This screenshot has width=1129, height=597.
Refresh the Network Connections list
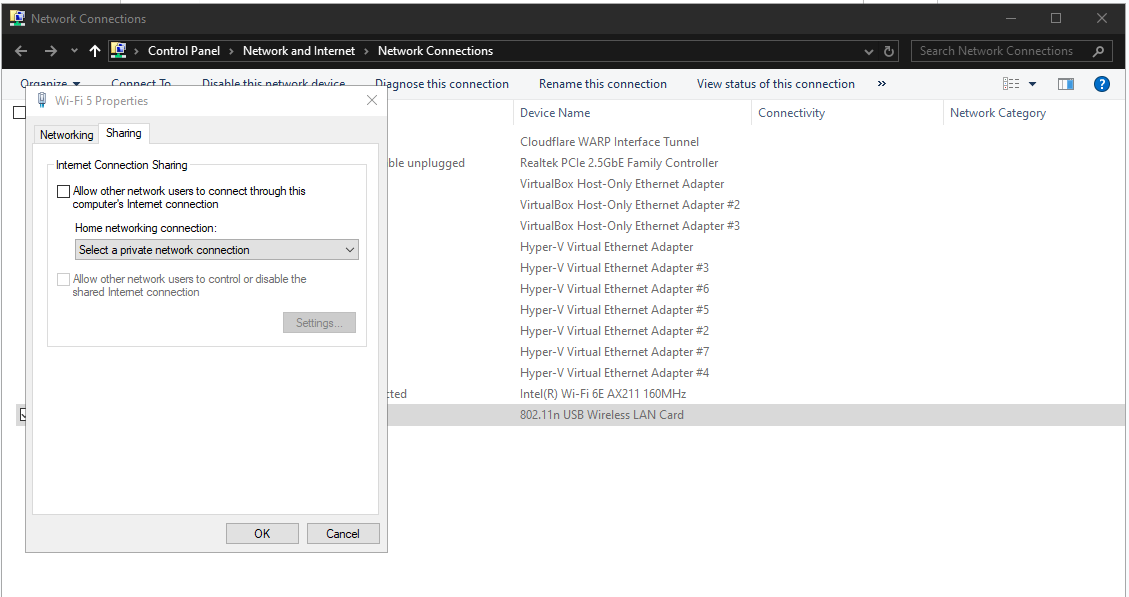coord(890,51)
